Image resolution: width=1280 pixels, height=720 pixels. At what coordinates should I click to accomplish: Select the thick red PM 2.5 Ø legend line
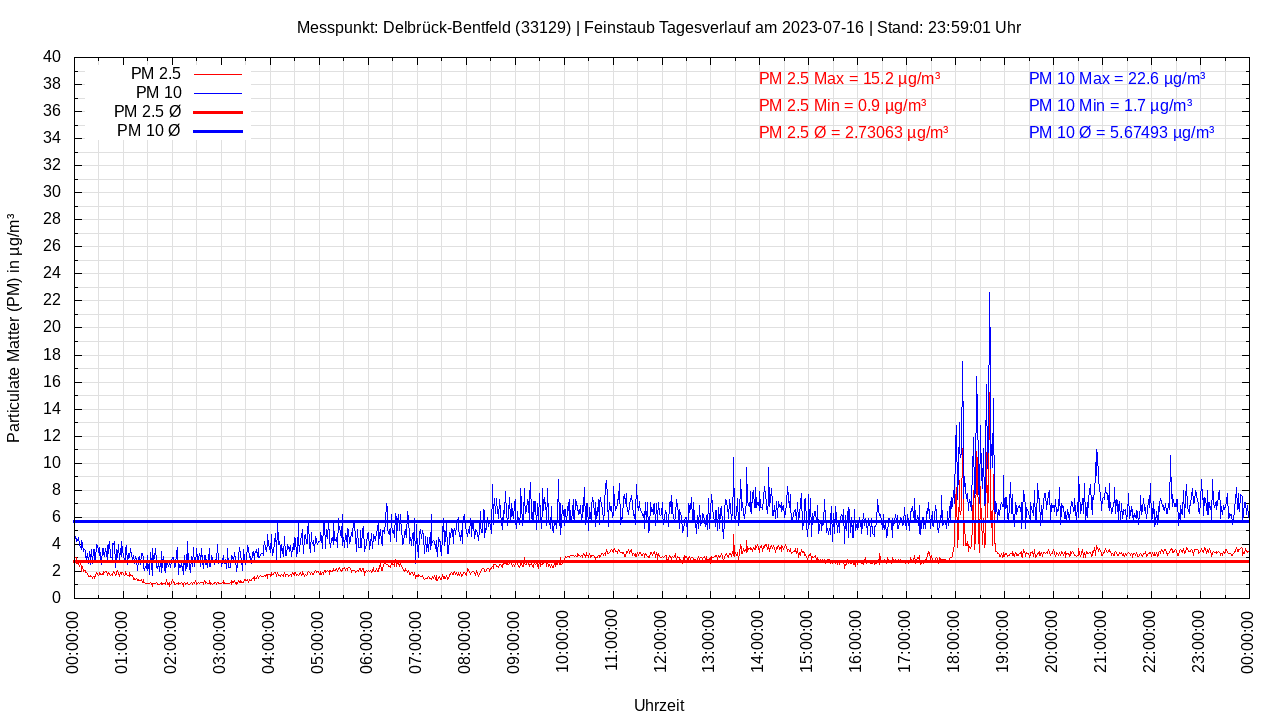click(x=217, y=112)
